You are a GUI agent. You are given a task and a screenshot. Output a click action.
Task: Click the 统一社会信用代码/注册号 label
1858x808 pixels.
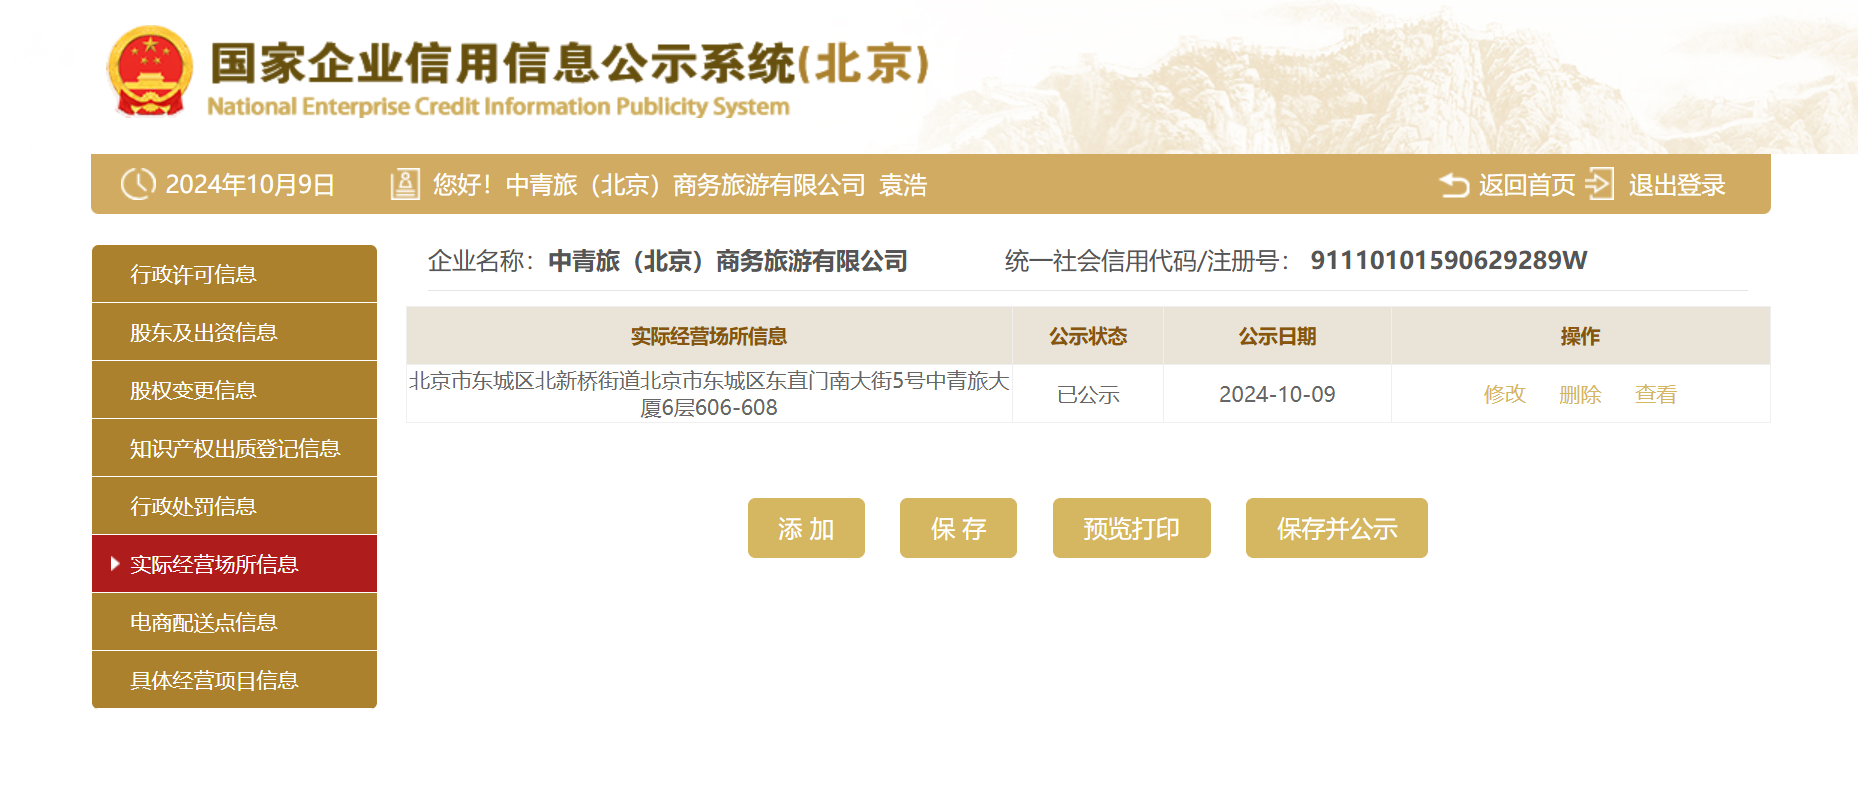[x=1148, y=261]
